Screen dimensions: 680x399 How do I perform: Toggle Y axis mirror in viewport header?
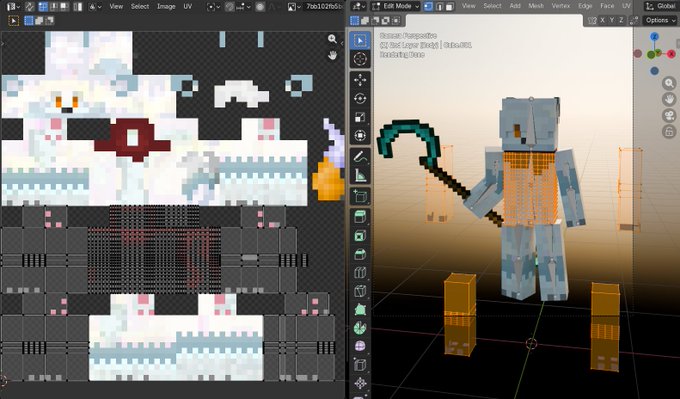coord(612,20)
